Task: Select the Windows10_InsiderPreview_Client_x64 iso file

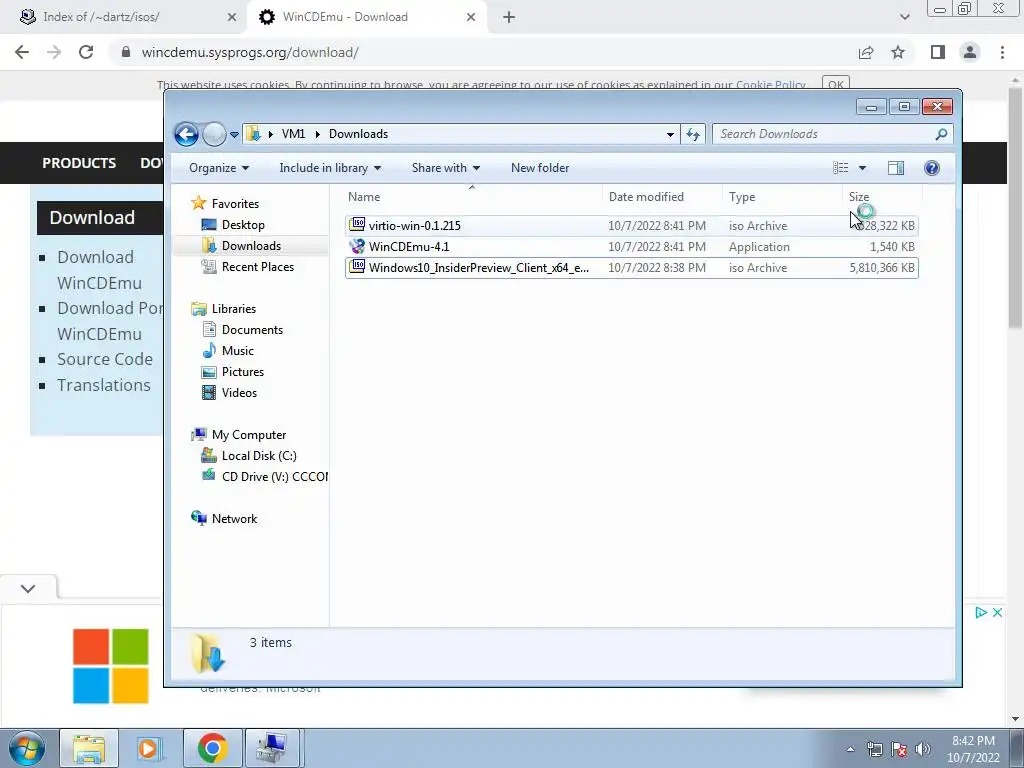Action: [x=632, y=268]
